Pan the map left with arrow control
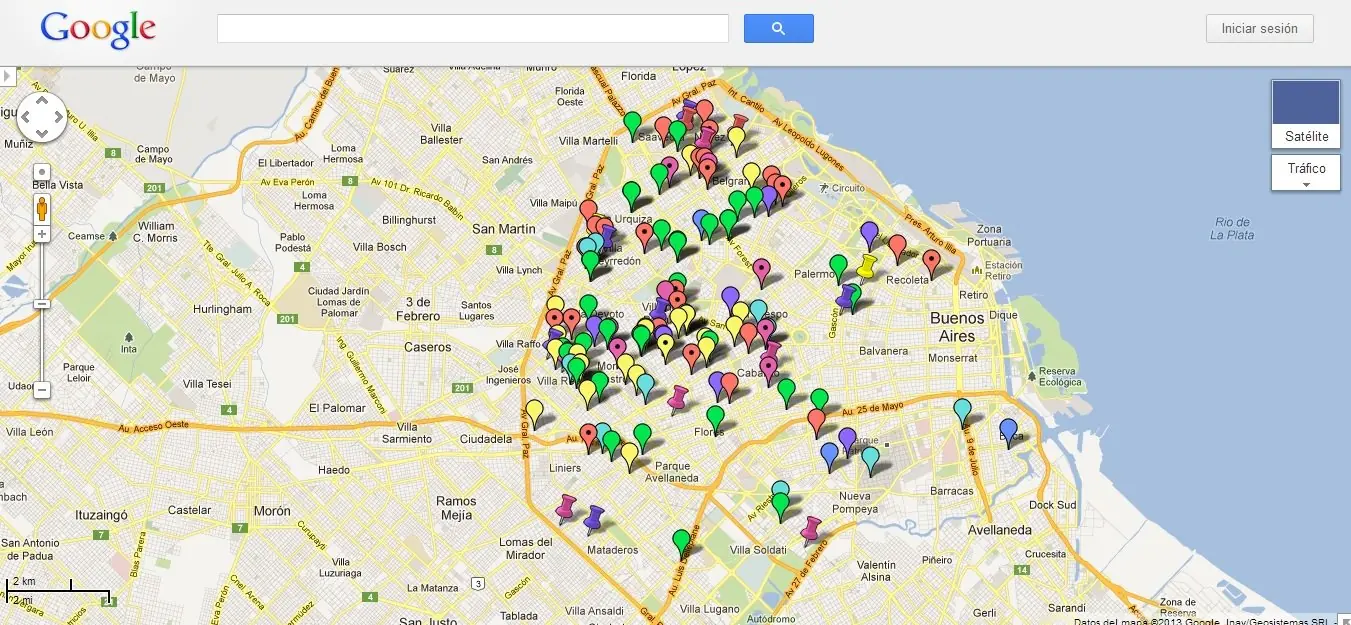The height and width of the screenshot is (625, 1351). coord(27,117)
